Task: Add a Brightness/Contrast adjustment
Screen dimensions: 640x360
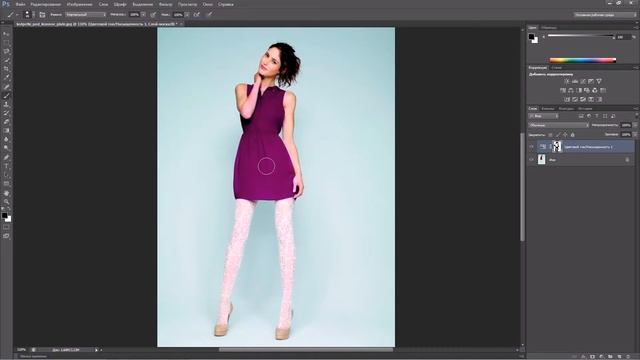Action: (567, 82)
